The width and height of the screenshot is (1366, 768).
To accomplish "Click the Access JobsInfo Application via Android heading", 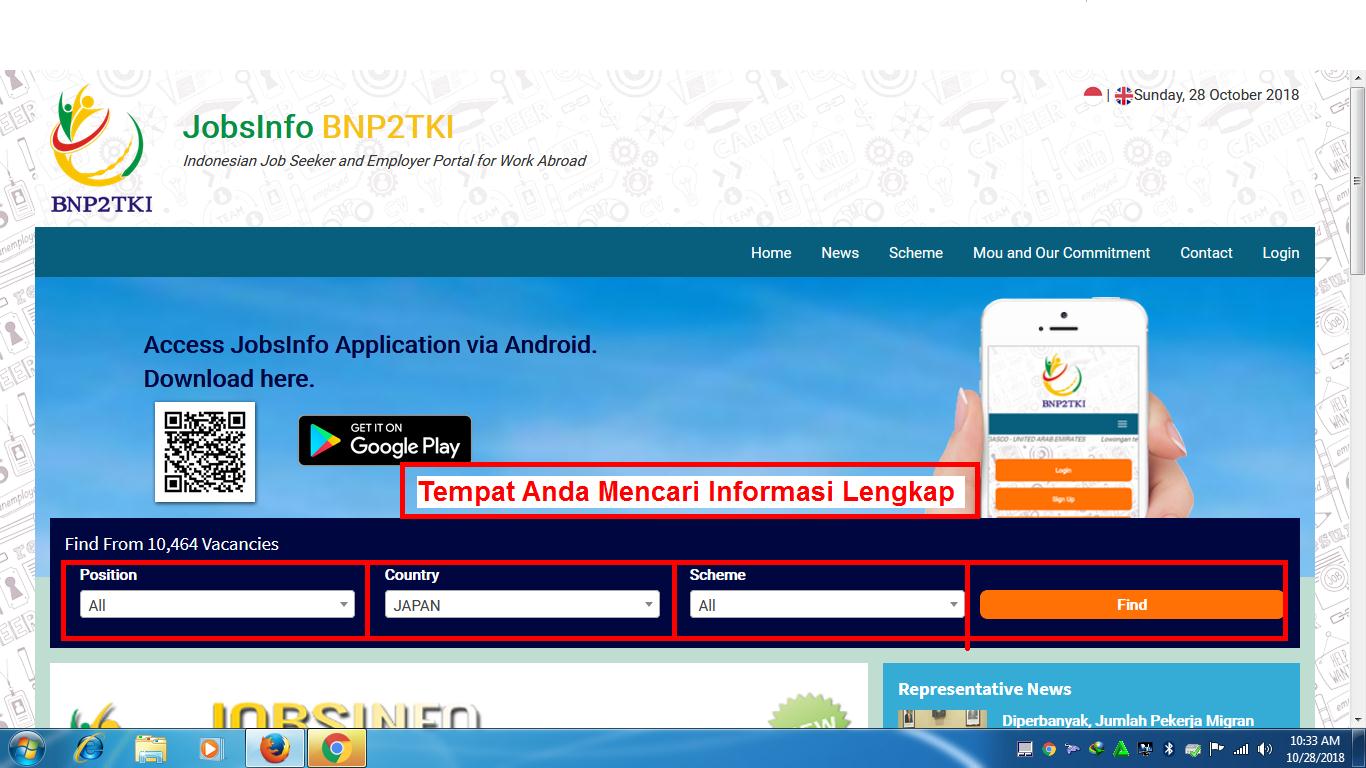I will 370,344.
